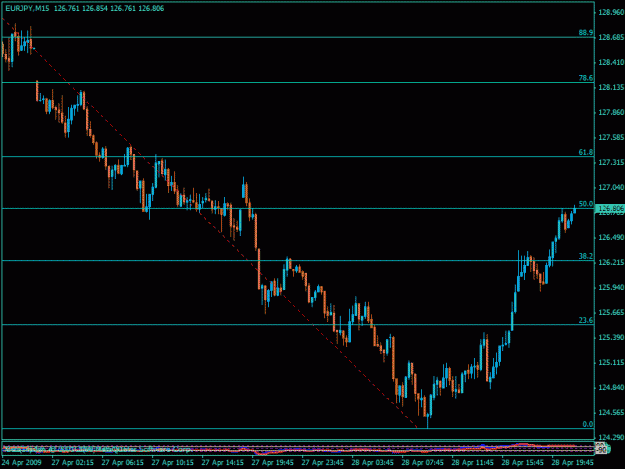
Task: Click the -90 indicator scale value
Action: tap(601, 450)
